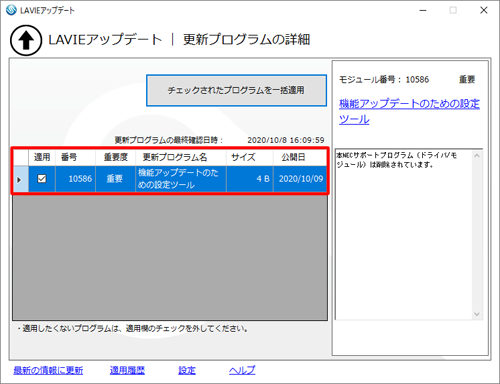Image resolution: width=500 pixels, height=384 pixels.
Task: Click the モジュール番号: 10586 label
Action: tap(384, 80)
